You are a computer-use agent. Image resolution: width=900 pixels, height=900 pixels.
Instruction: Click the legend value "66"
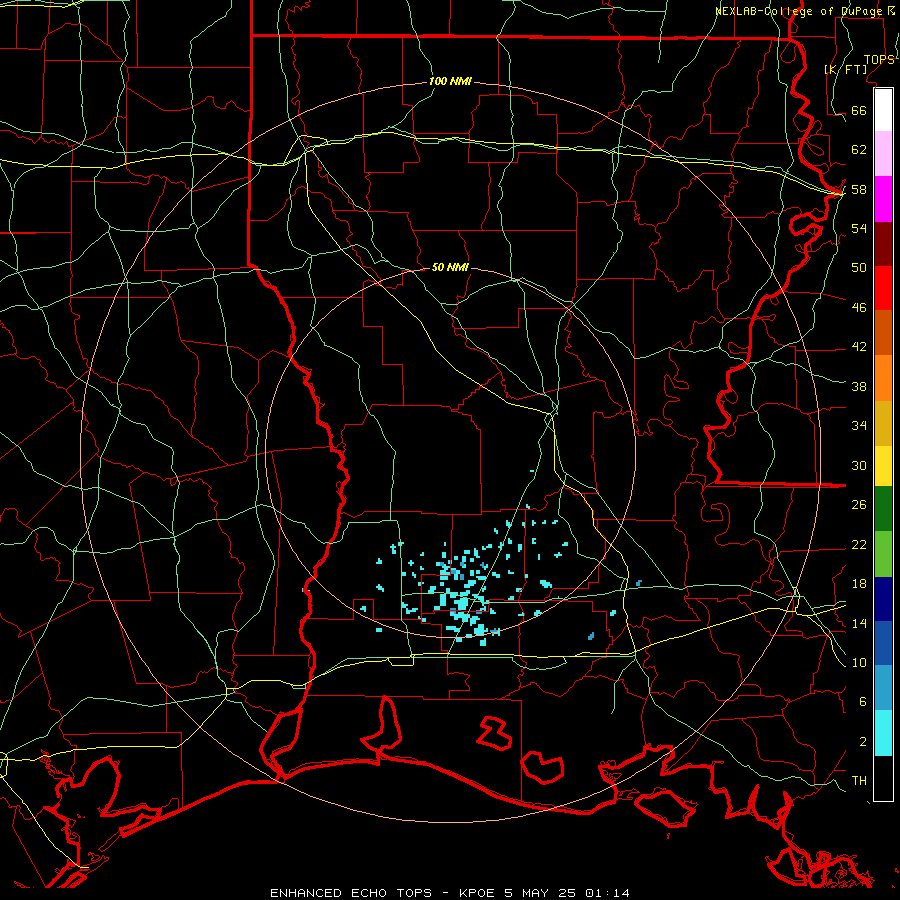coord(859,110)
